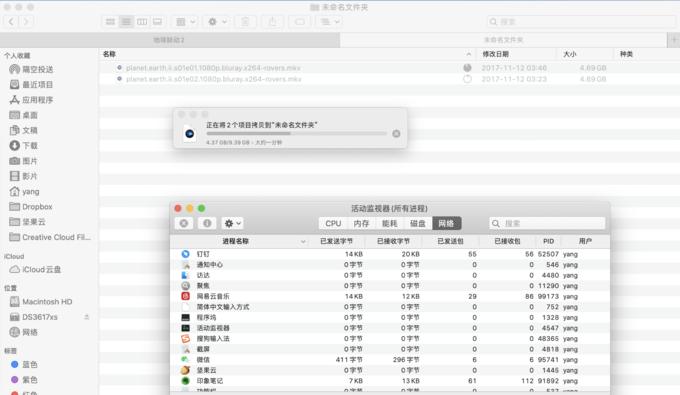Click the process info button in Activity Monitor
This screenshot has width=680, height=395.
pos(207,223)
